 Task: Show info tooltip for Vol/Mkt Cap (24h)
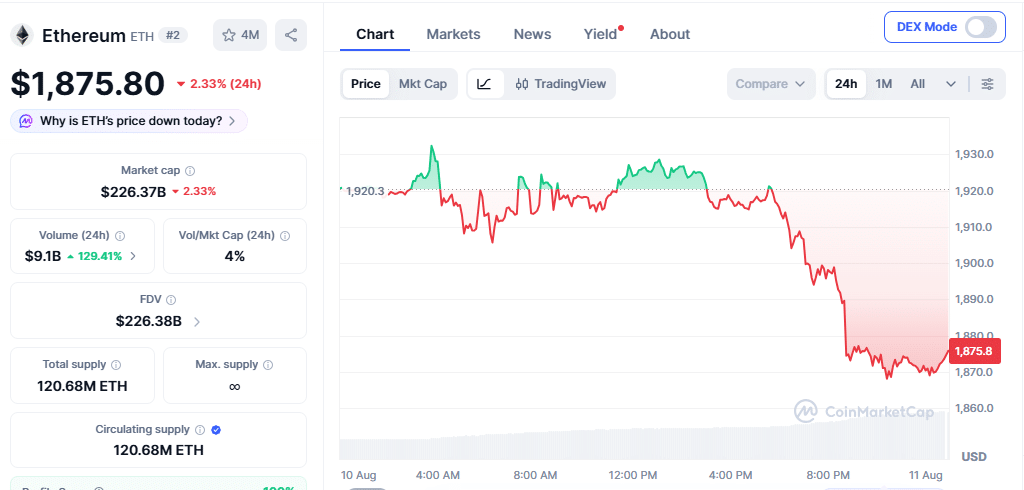point(285,236)
